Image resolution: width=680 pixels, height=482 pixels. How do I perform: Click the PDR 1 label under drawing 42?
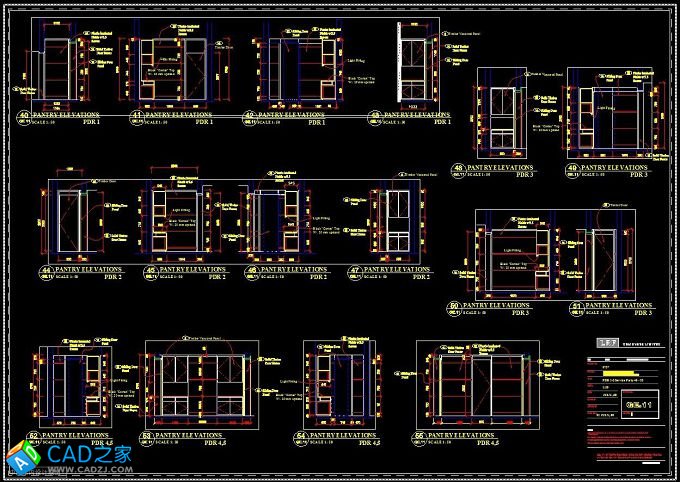[x=317, y=123]
